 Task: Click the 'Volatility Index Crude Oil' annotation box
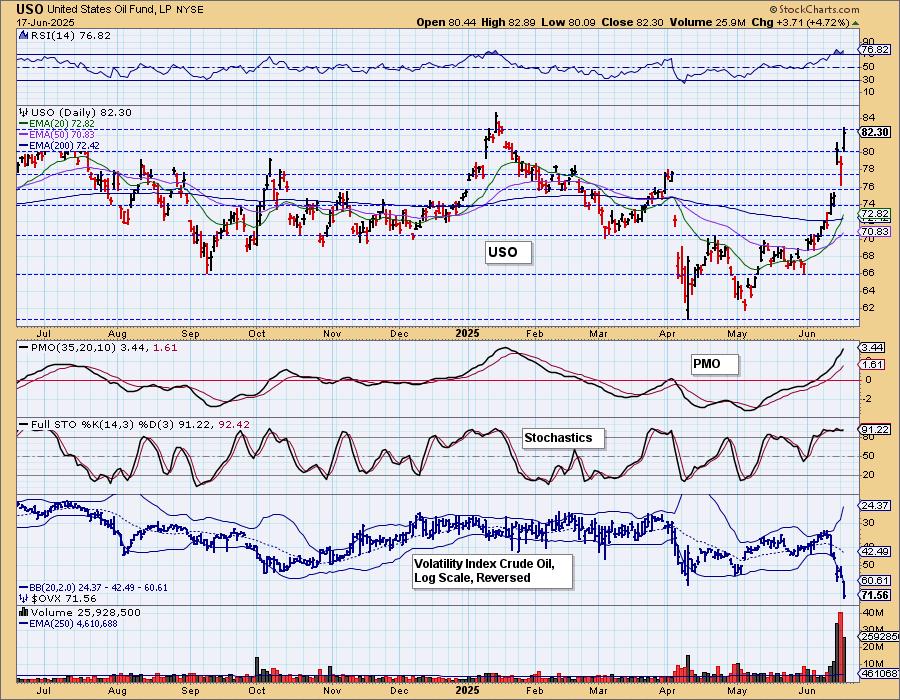click(x=492, y=571)
